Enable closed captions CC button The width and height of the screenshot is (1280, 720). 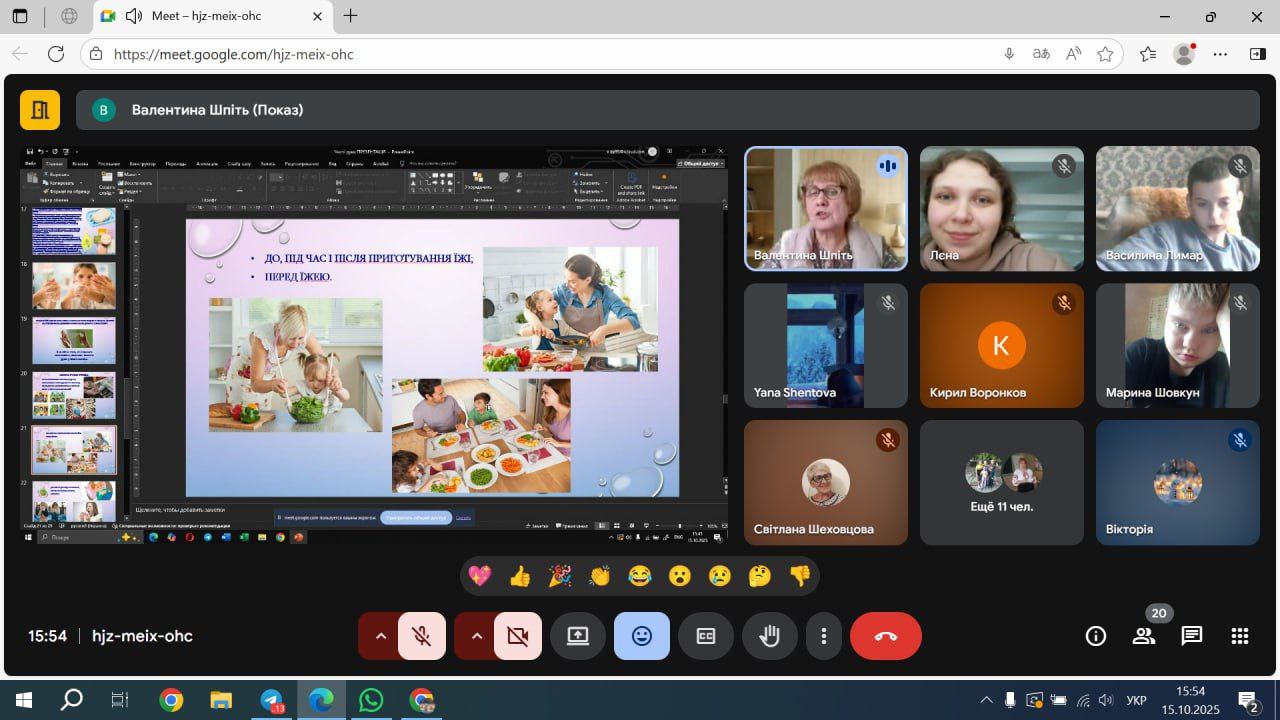pos(706,636)
